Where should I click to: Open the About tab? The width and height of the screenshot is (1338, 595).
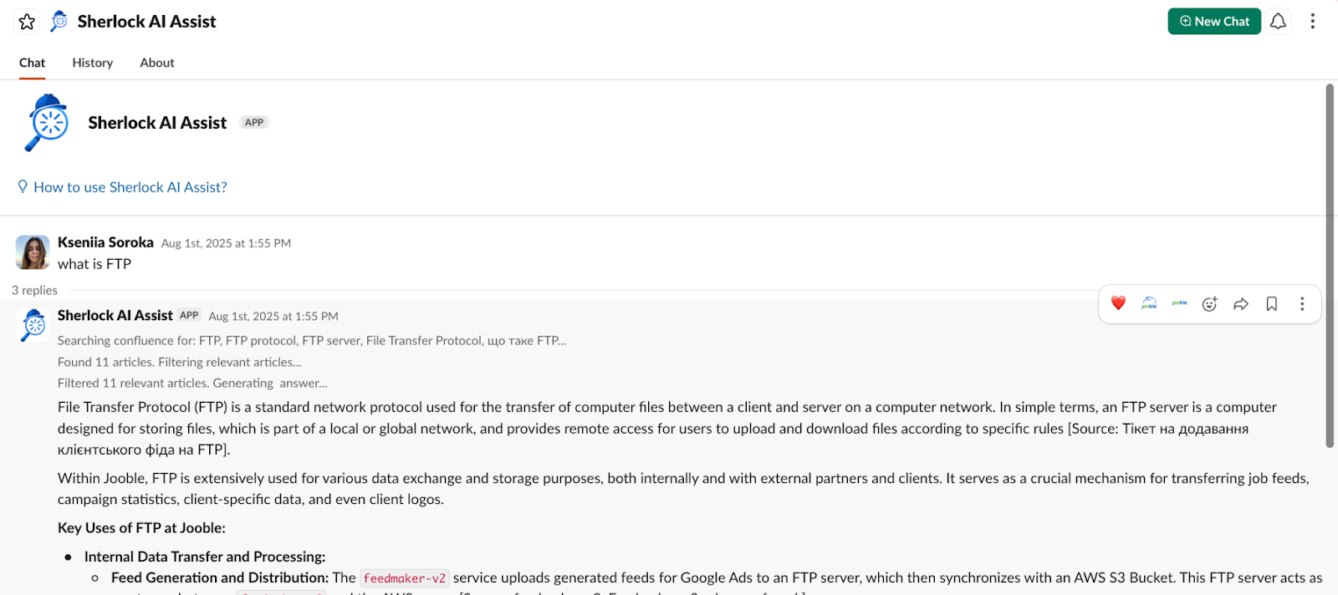(x=157, y=62)
